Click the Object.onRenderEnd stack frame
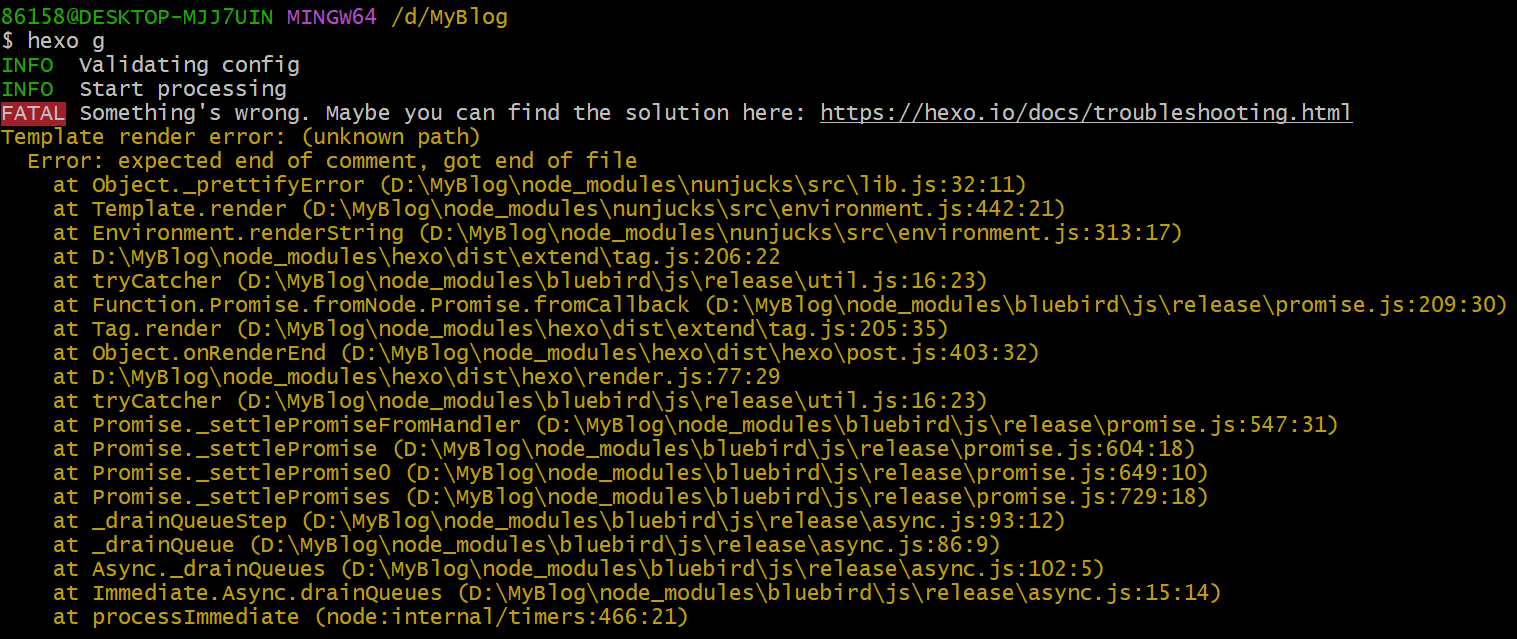The height and width of the screenshot is (639, 1517). click(x=546, y=353)
